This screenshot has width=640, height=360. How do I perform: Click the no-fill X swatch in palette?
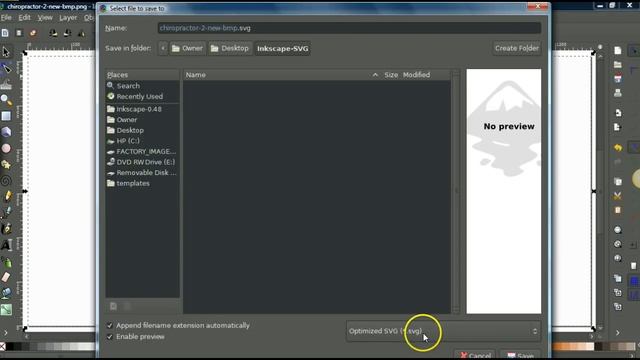pos(3,347)
